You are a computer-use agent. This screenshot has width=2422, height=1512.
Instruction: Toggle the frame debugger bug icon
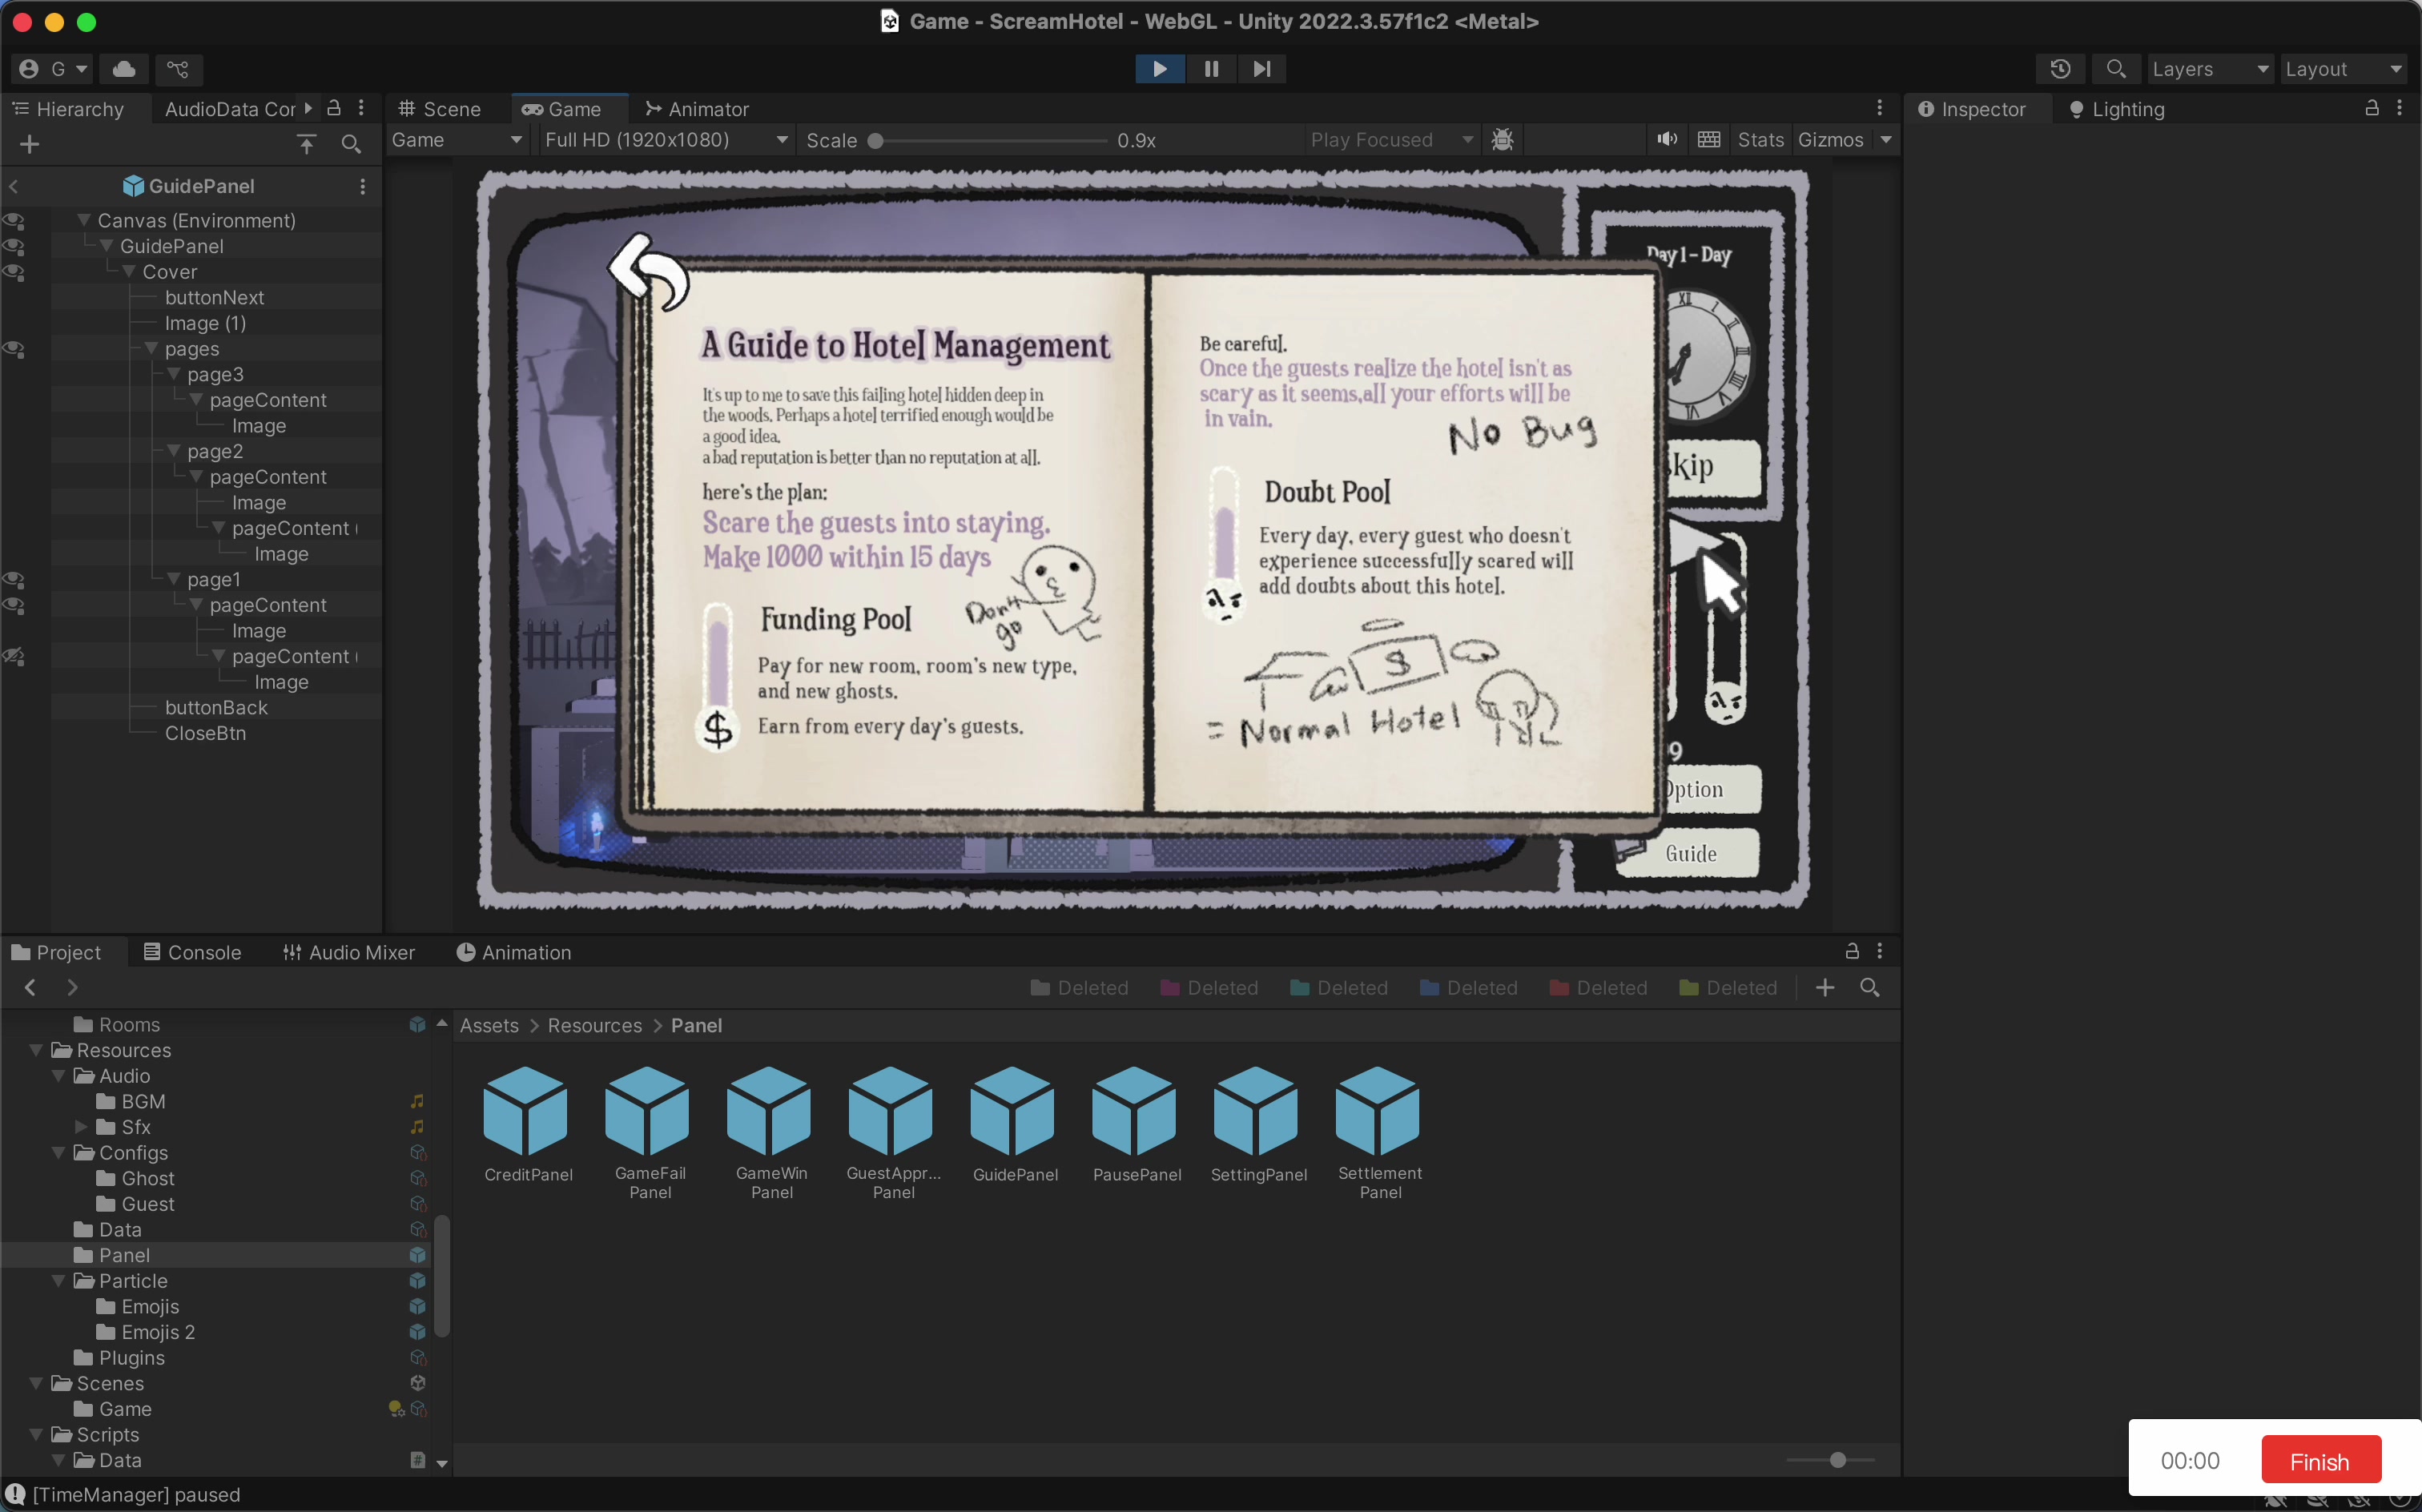[1501, 140]
